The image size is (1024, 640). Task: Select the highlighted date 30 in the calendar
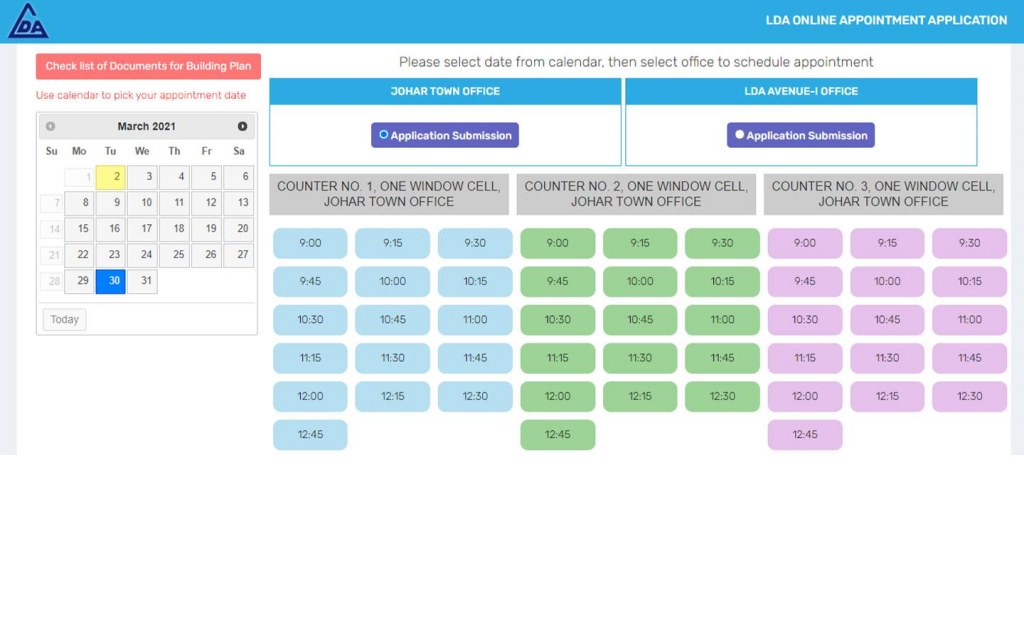110,281
